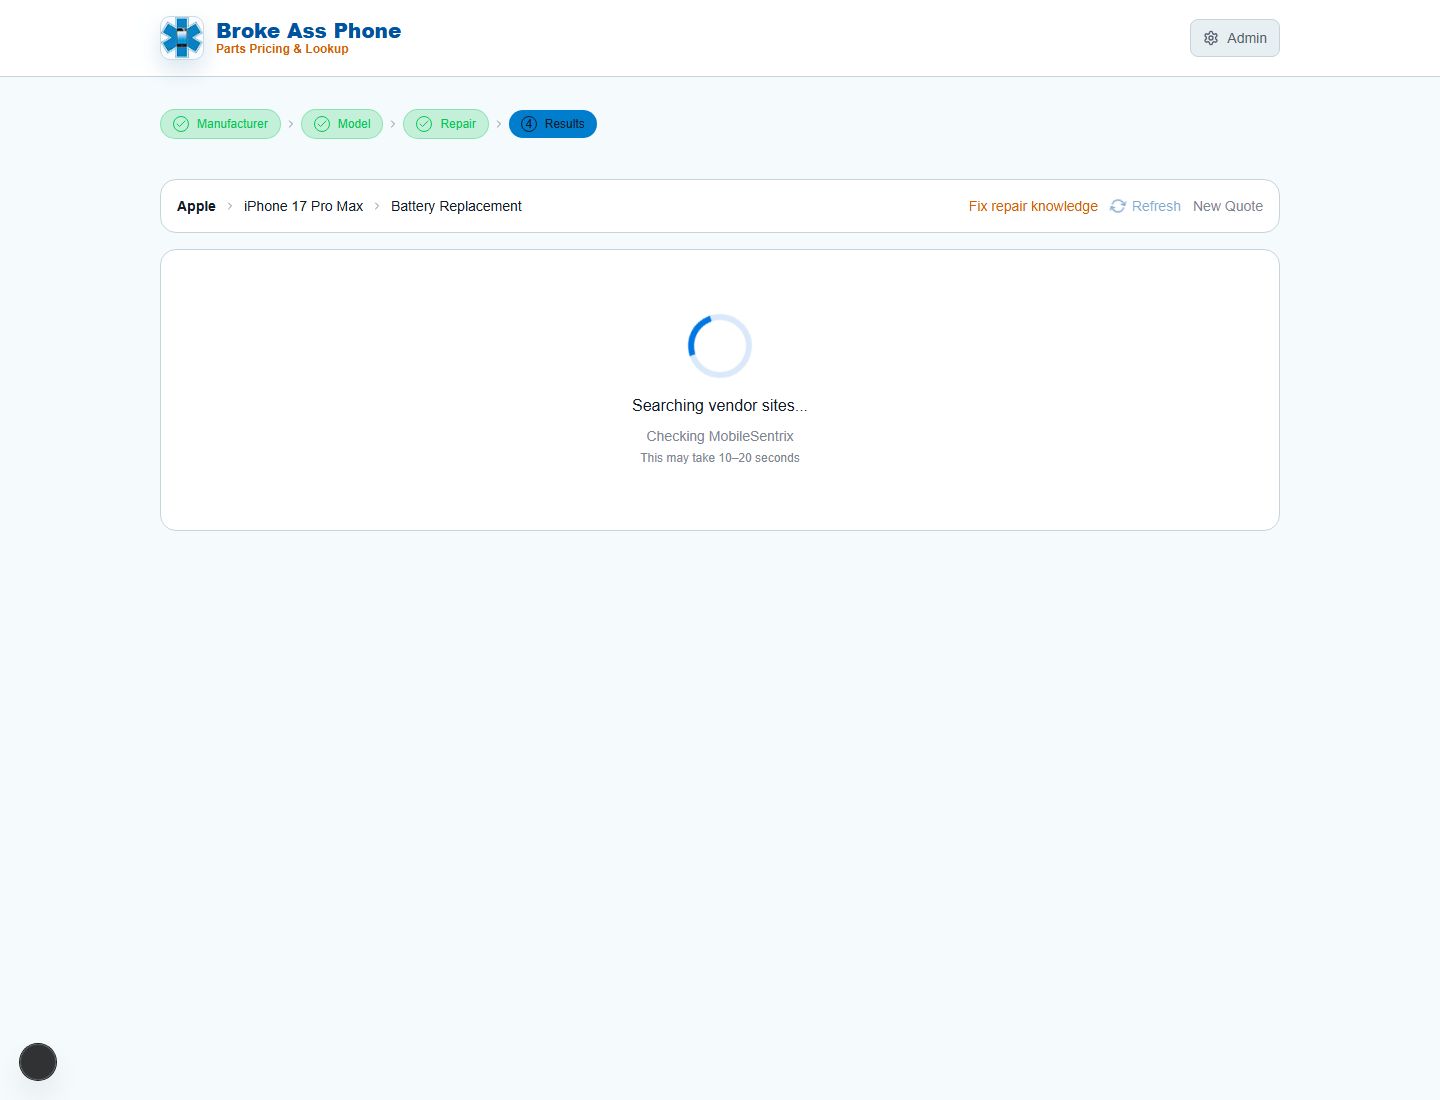The height and width of the screenshot is (1100, 1440).
Task: Click the Parts Pricing & Lookup tagline
Action: (x=282, y=49)
